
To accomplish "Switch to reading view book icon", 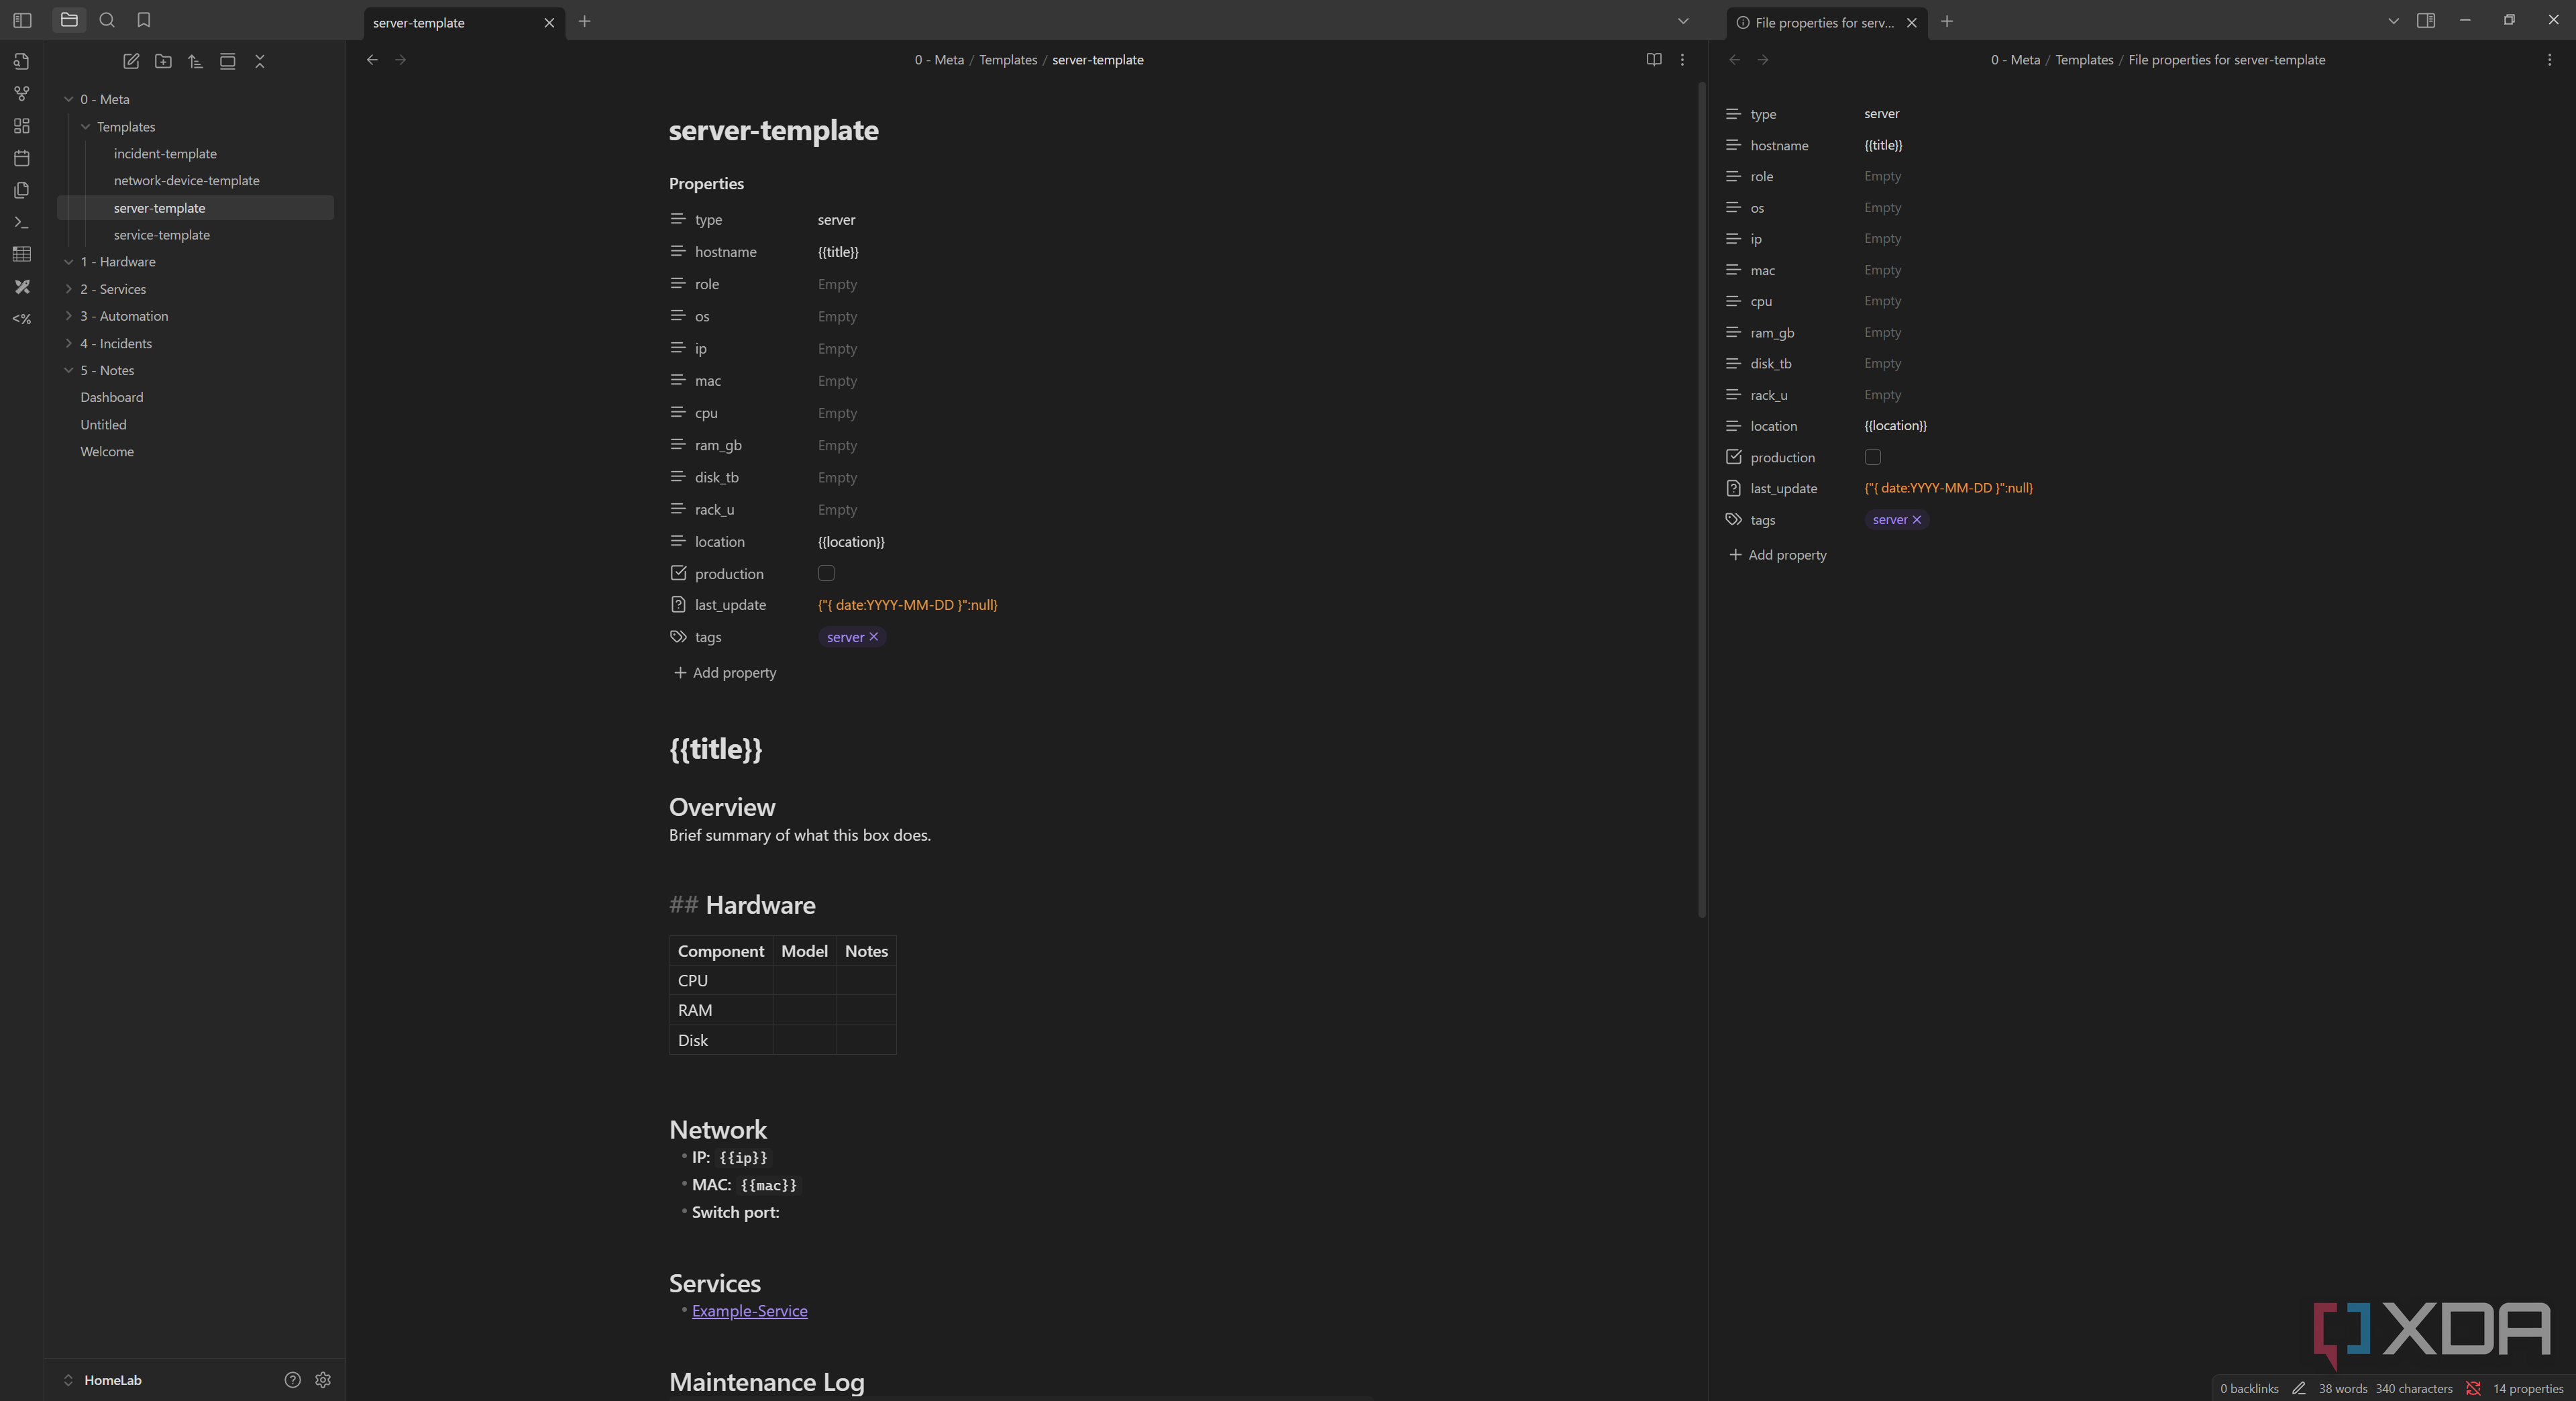I will 1654,60.
